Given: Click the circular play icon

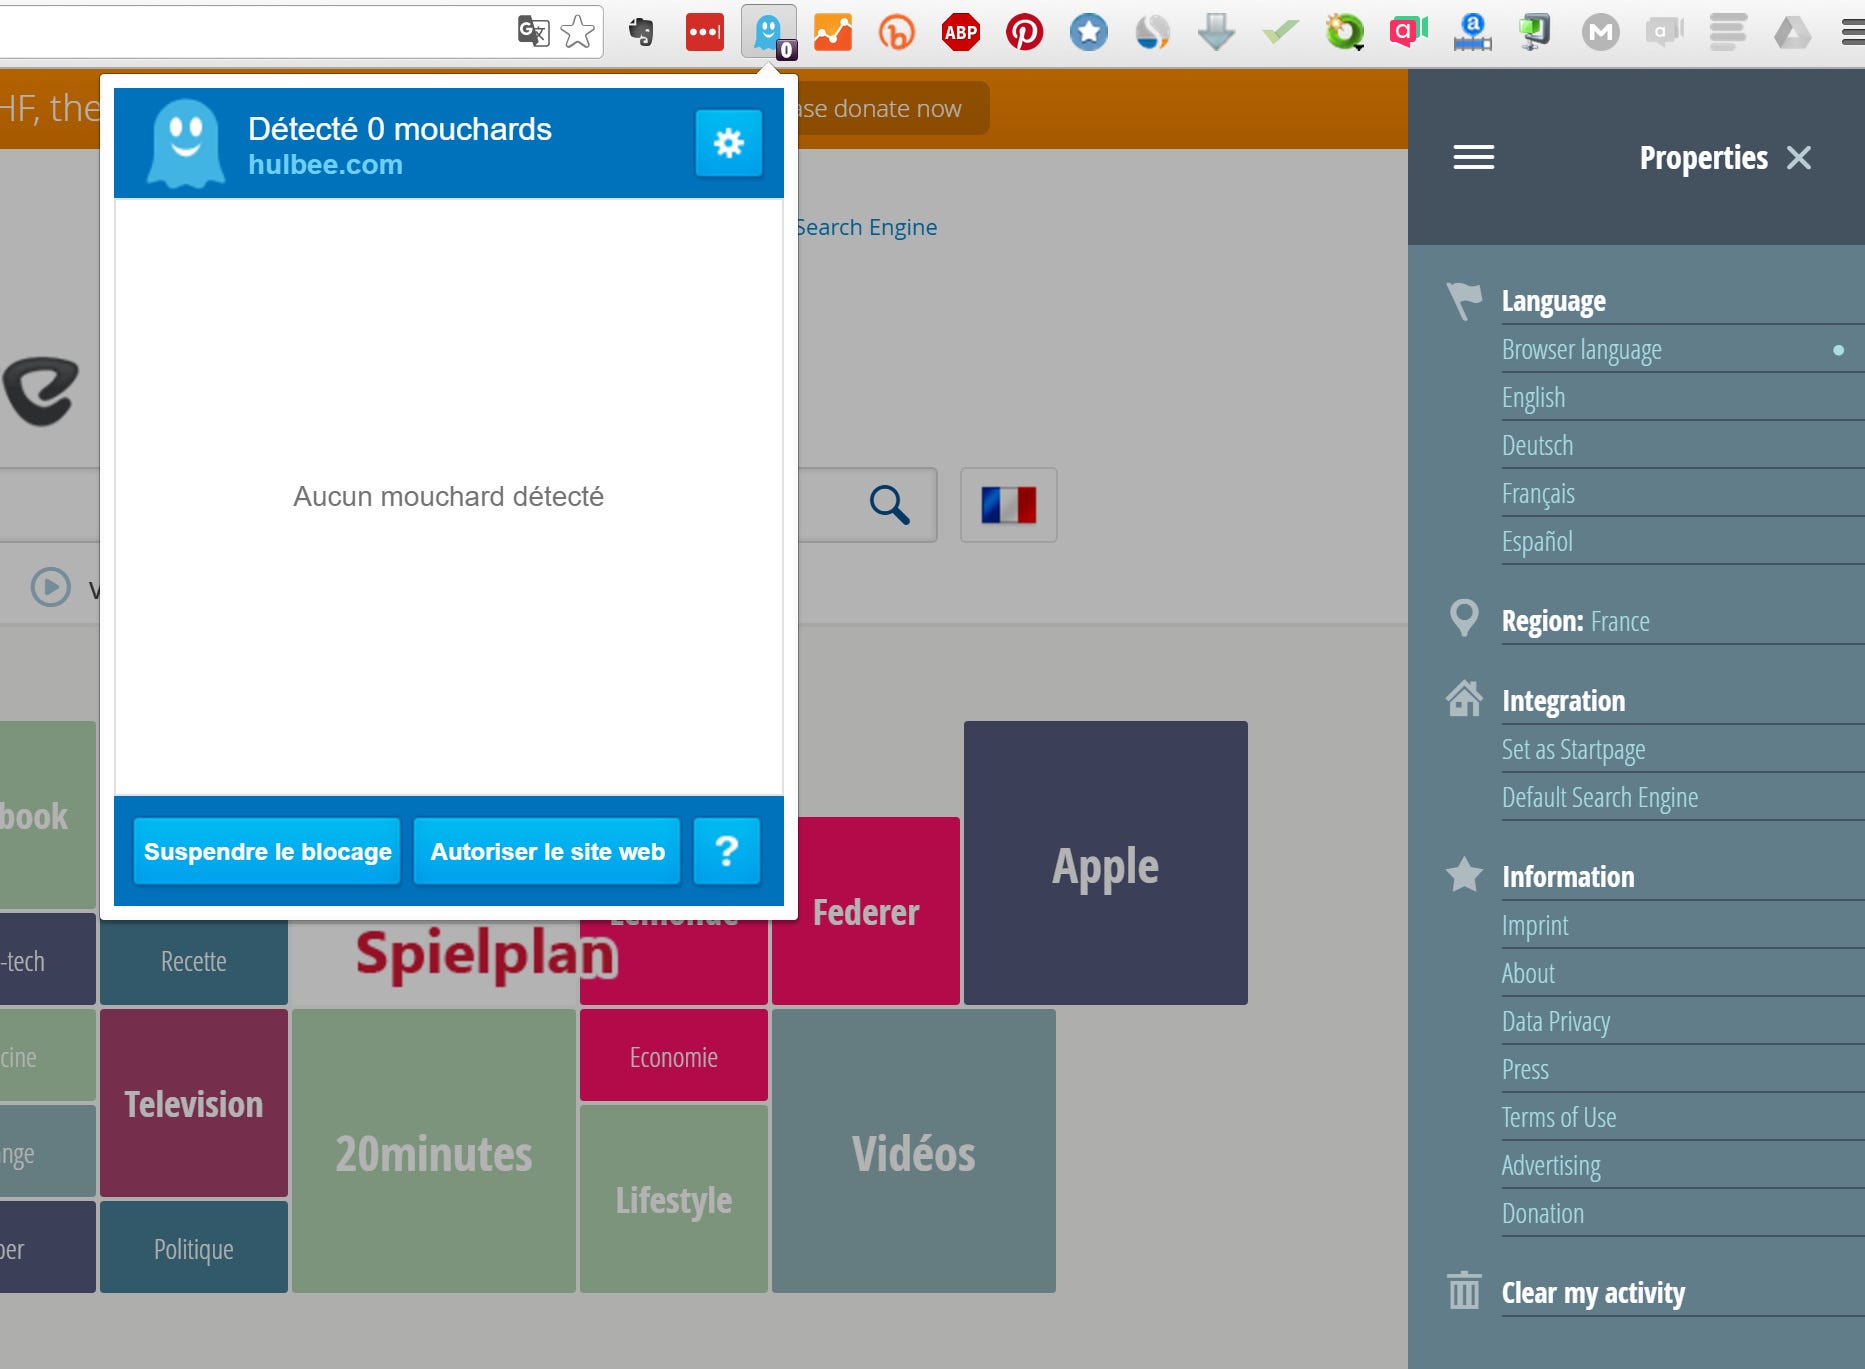Looking at the screenshot, I should pos(51,587).
